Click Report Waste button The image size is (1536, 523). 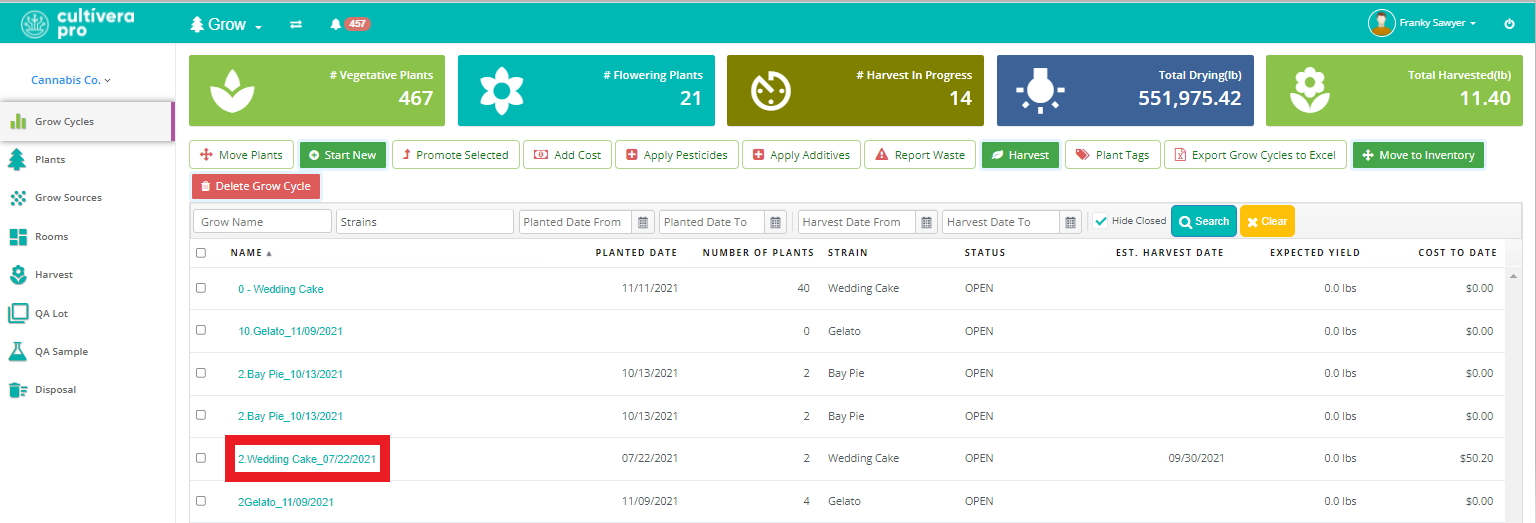click(x=920, y=155)
